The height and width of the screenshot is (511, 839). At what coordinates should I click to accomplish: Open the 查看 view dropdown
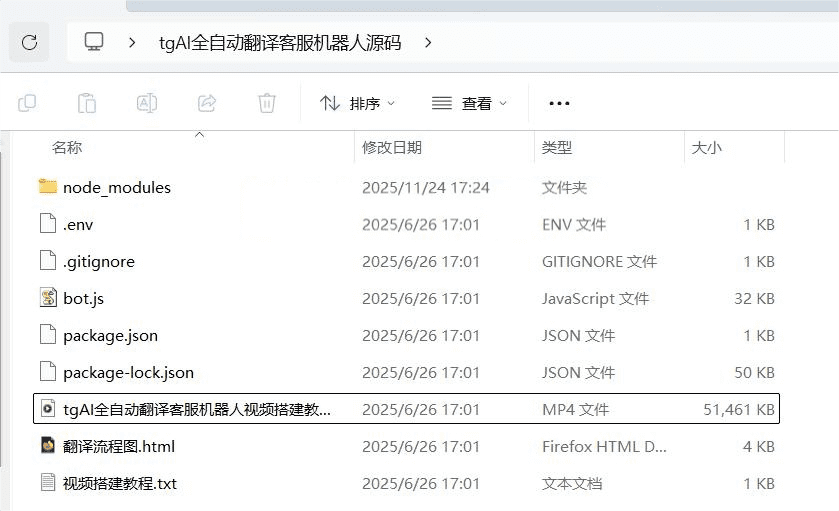tap(469, 103)
